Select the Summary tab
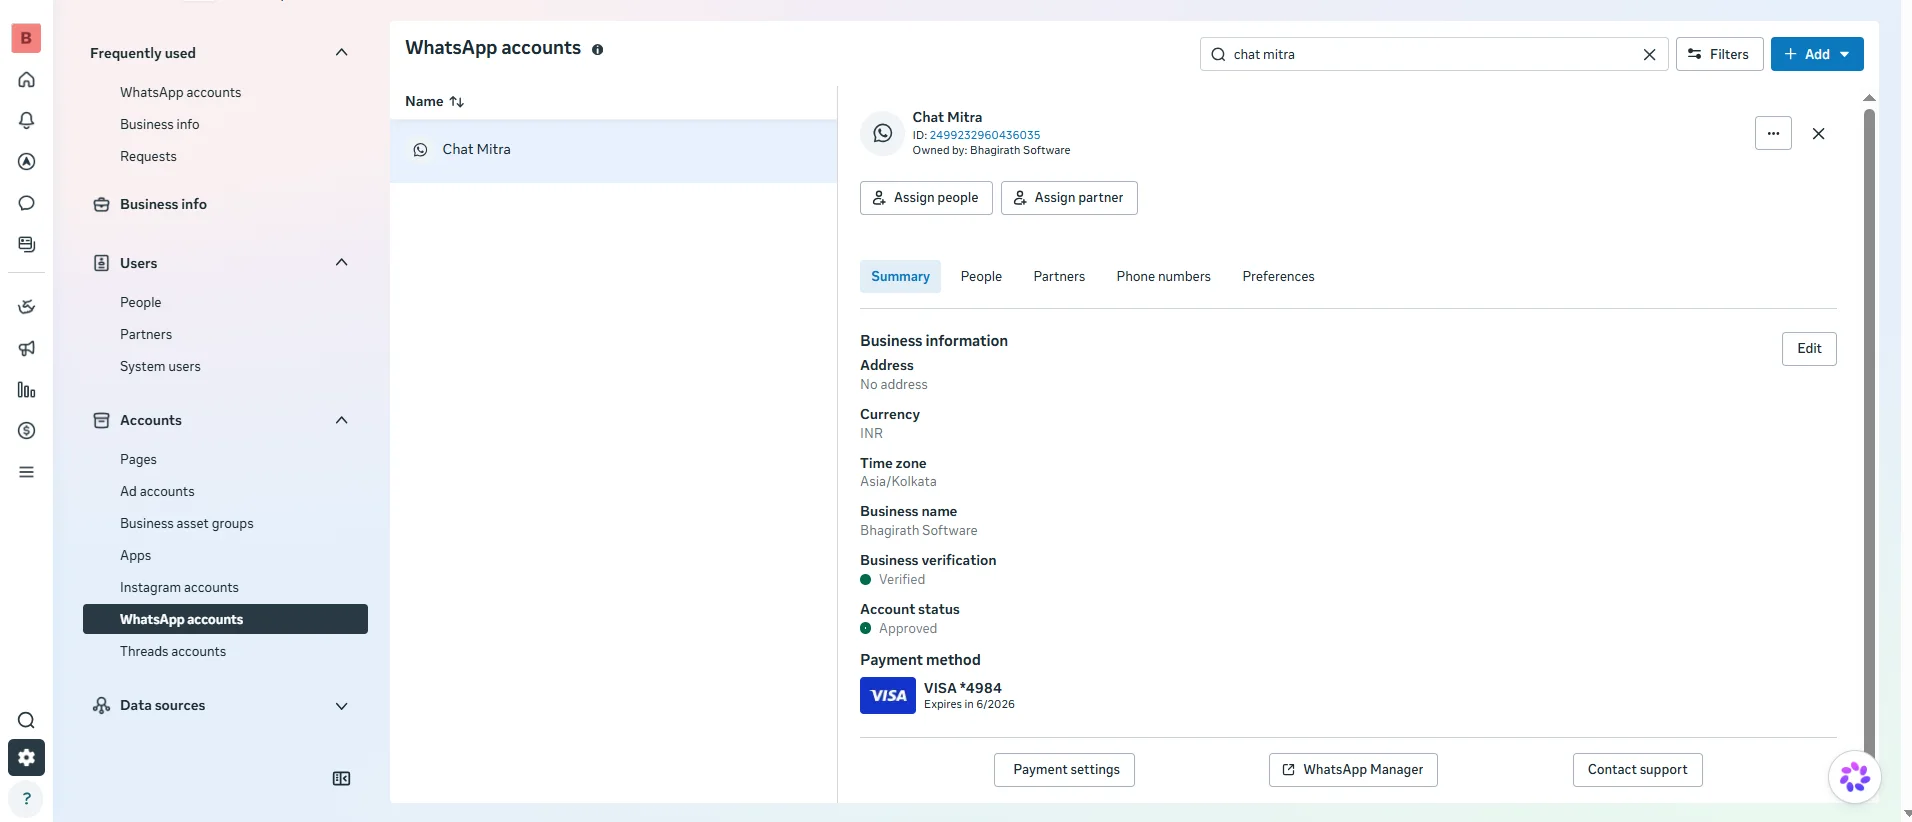Image resolution: width=1912 pixels, height=822 pixels. click(900, 277)
